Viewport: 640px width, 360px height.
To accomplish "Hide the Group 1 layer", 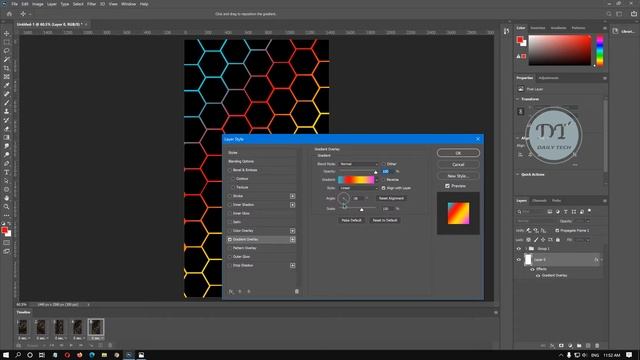I will point(519,249).
